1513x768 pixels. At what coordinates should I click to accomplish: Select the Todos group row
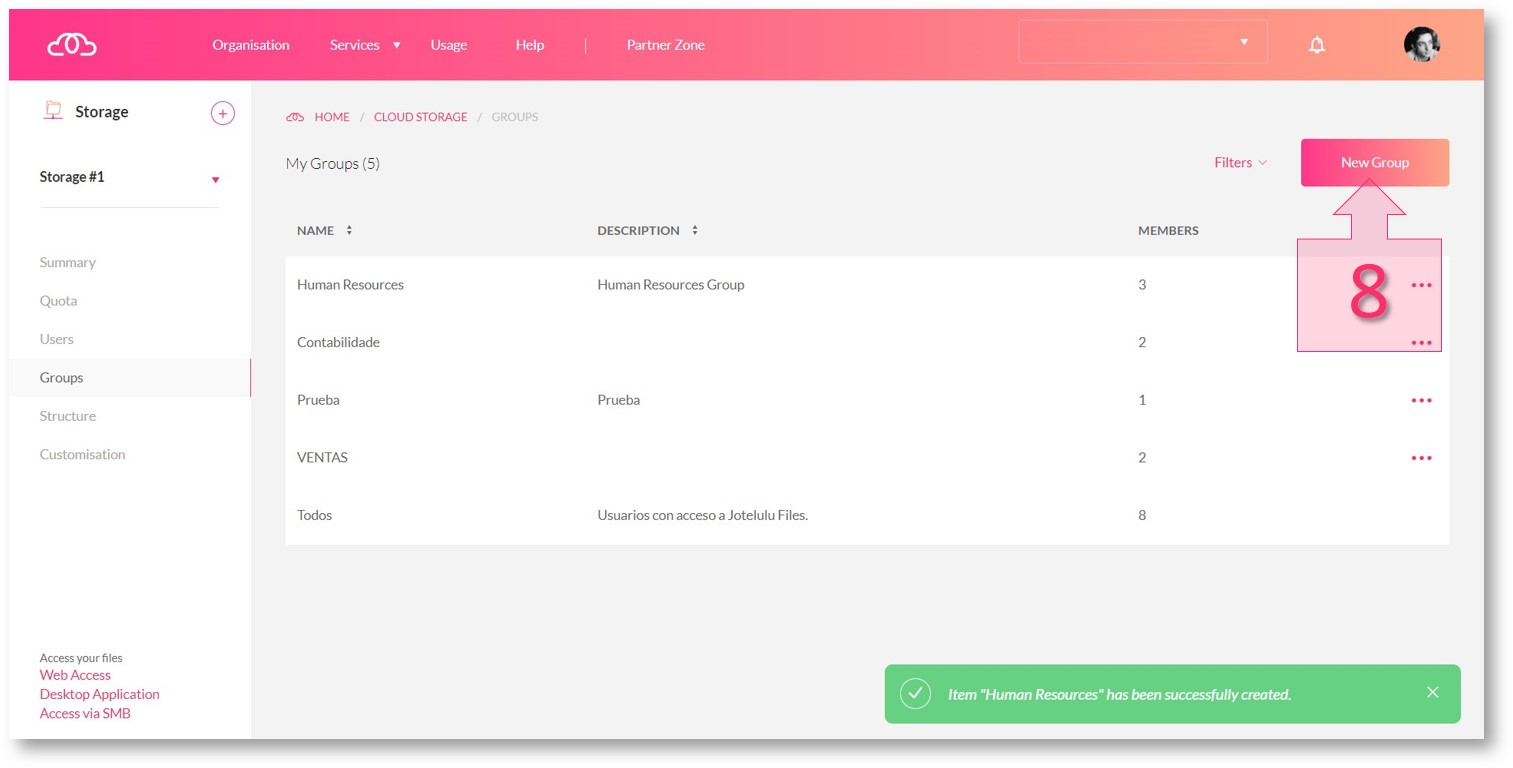pyautogui.click(x=314, y=515)
